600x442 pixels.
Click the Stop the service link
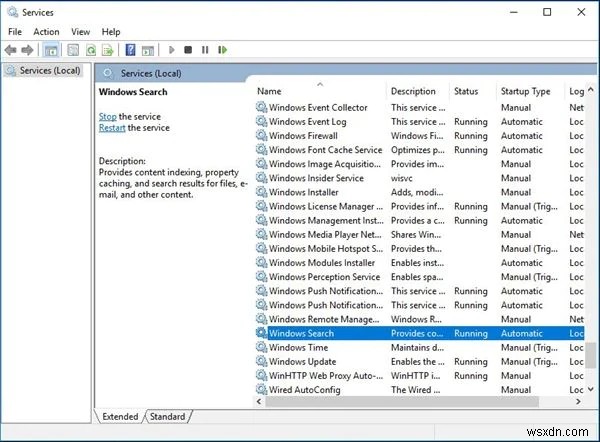(x=108, y=116)
